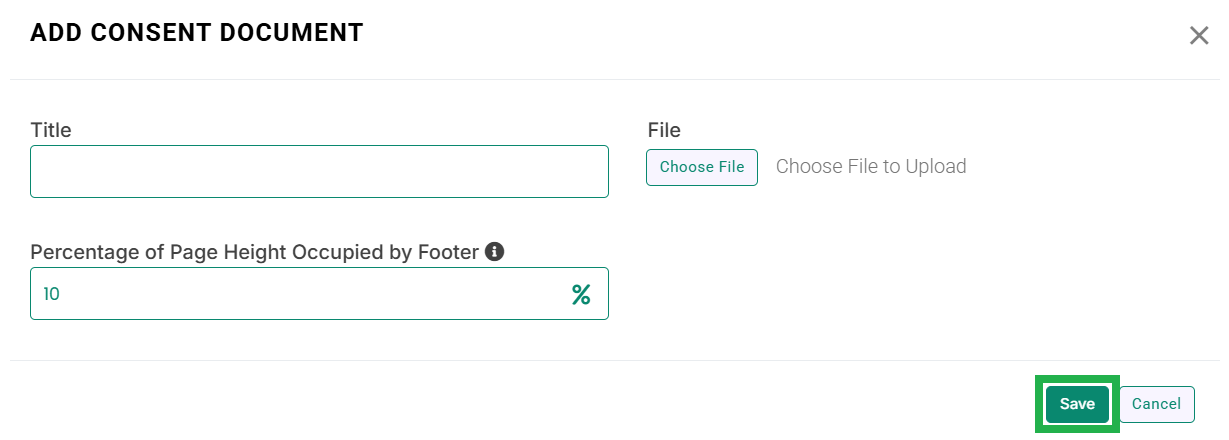The image size is (1229, 440).
Task: Click the File field label
Action: pyautogui.click(x=664, y=130)
